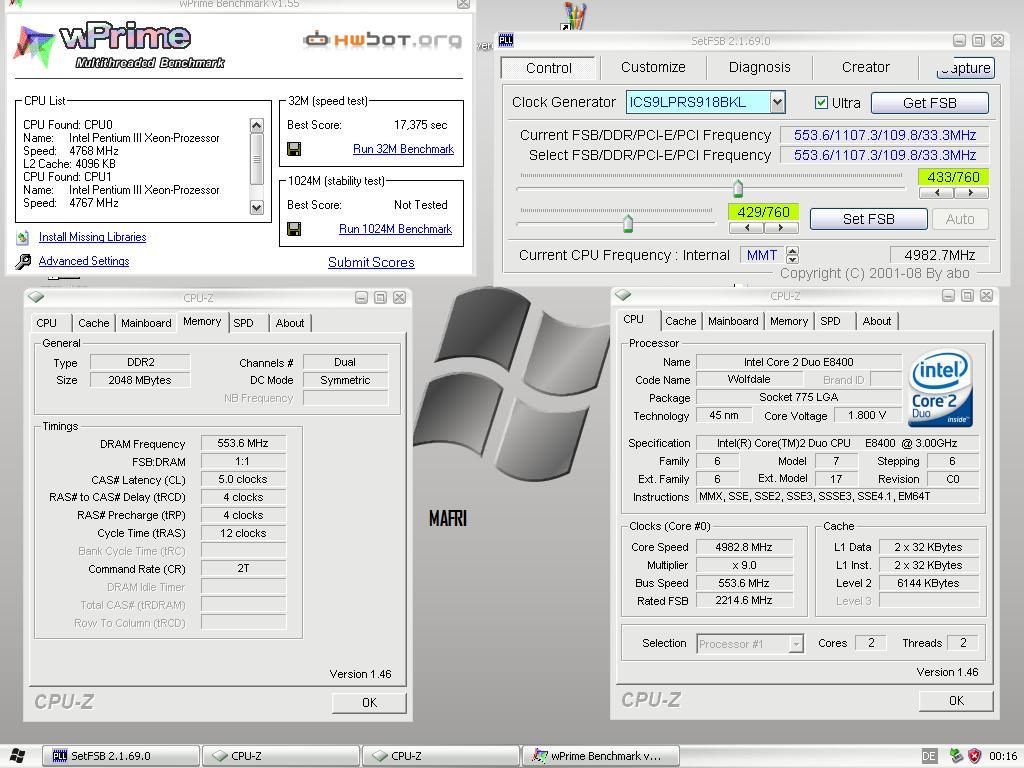Click the right CPU-Z window title icon

pos(623,296)
